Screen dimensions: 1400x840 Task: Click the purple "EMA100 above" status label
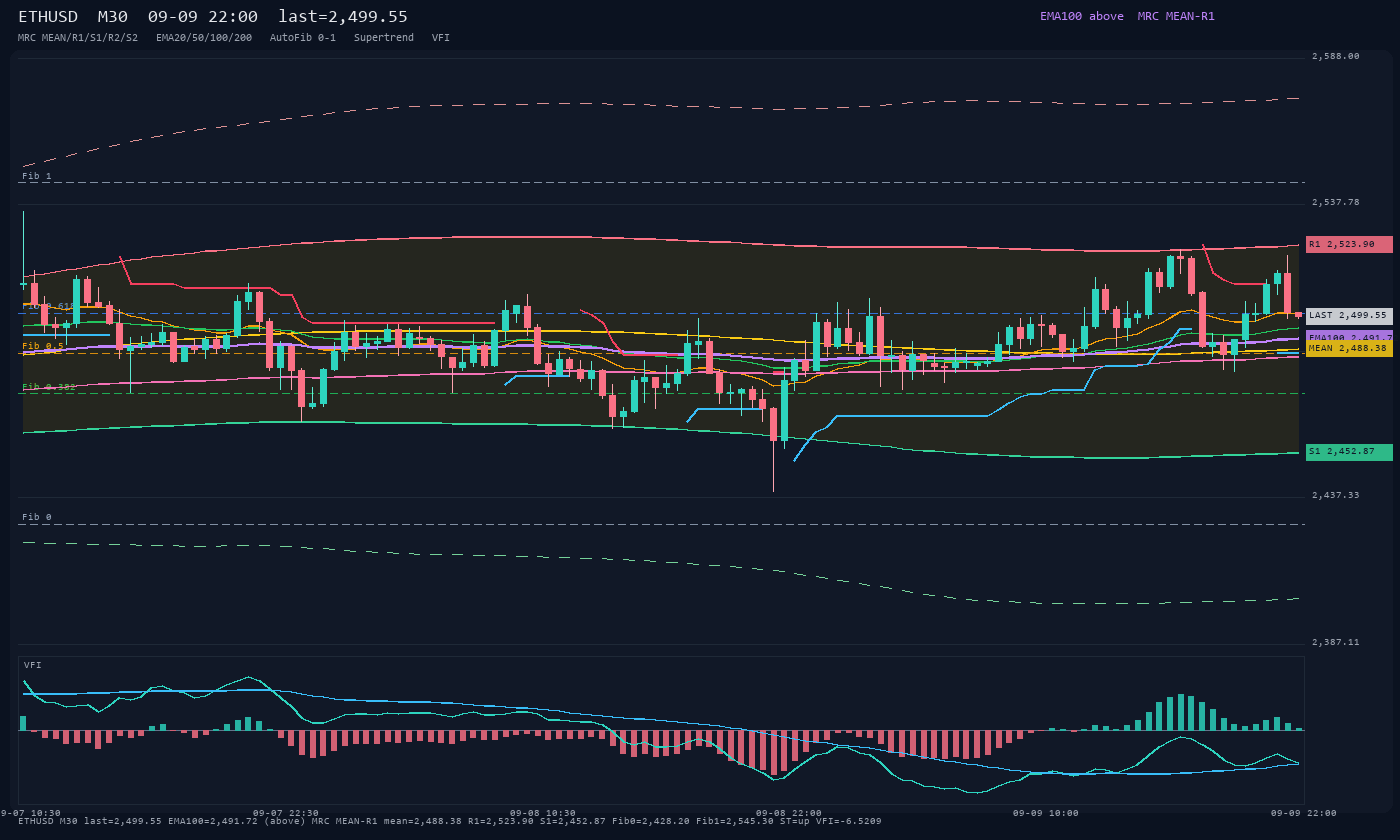[1081, 16]
